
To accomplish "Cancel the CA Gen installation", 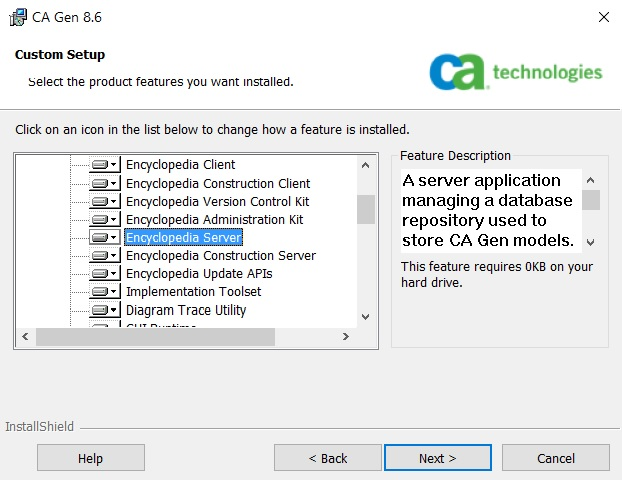I will tap(556, 458).
